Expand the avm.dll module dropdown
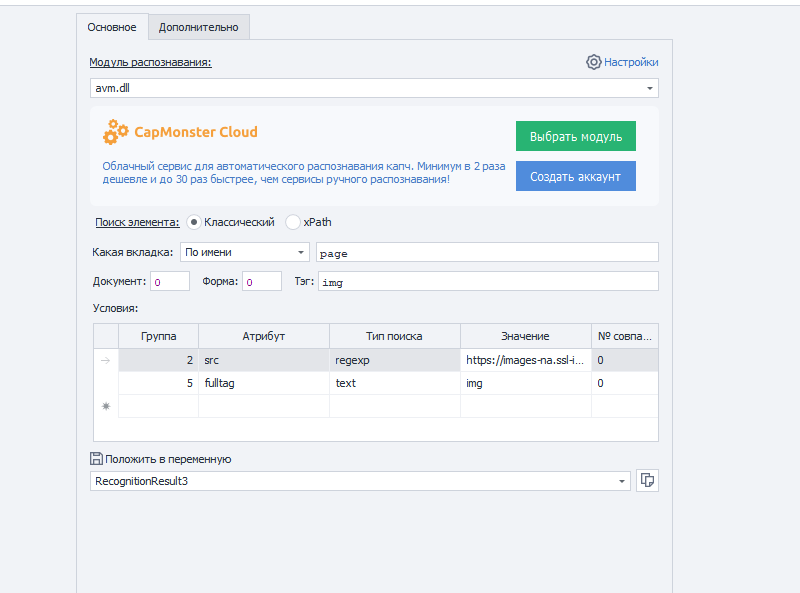The image size is (800, 593). coord(650,88)
